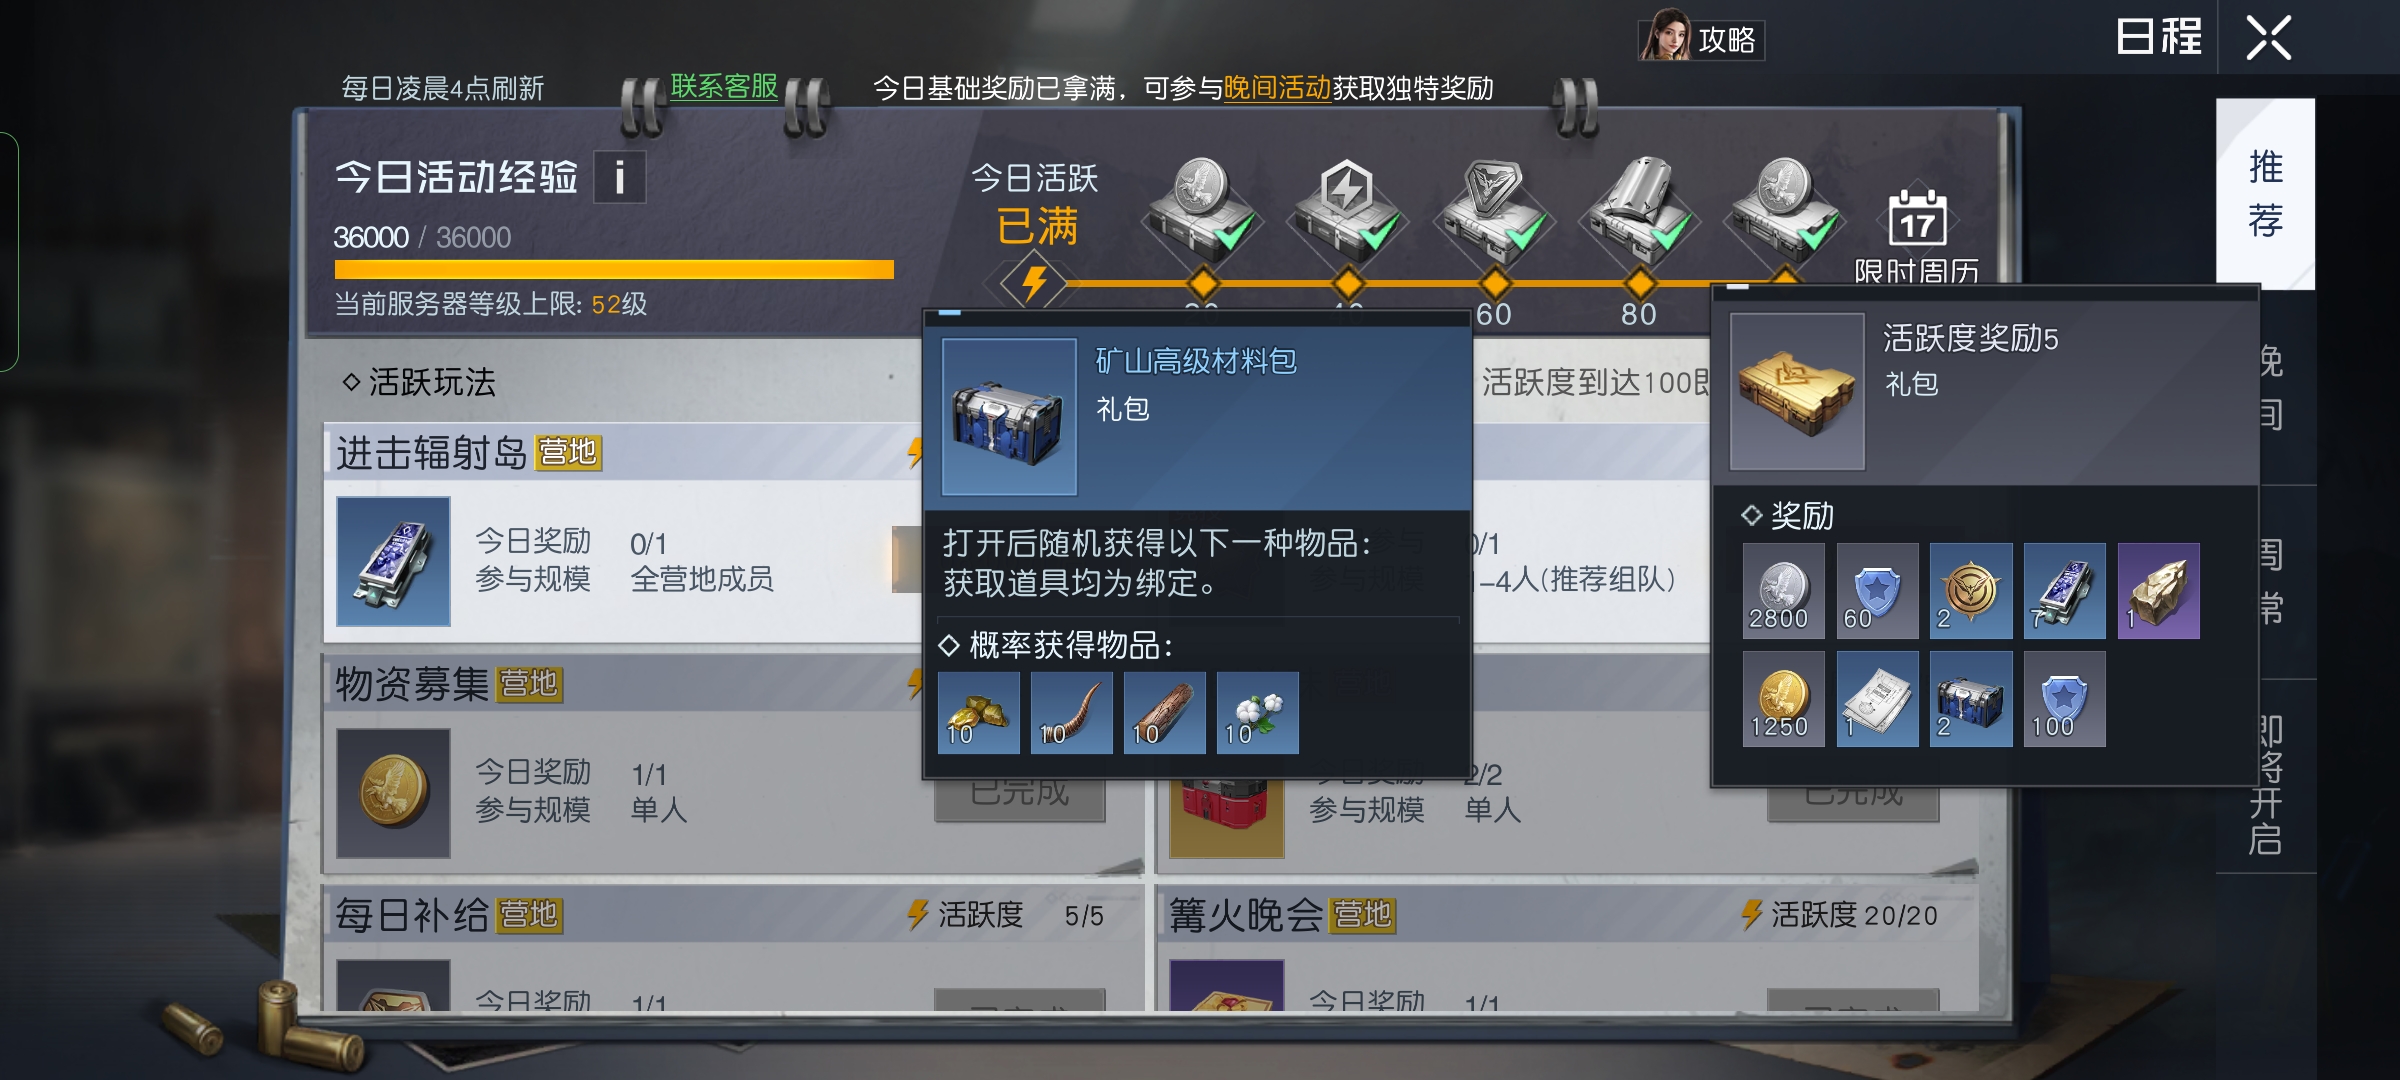Tap the 攻略 guide avatar icon
The width and height of the screenshot is (2400, 1080).
click(1664, 36)
